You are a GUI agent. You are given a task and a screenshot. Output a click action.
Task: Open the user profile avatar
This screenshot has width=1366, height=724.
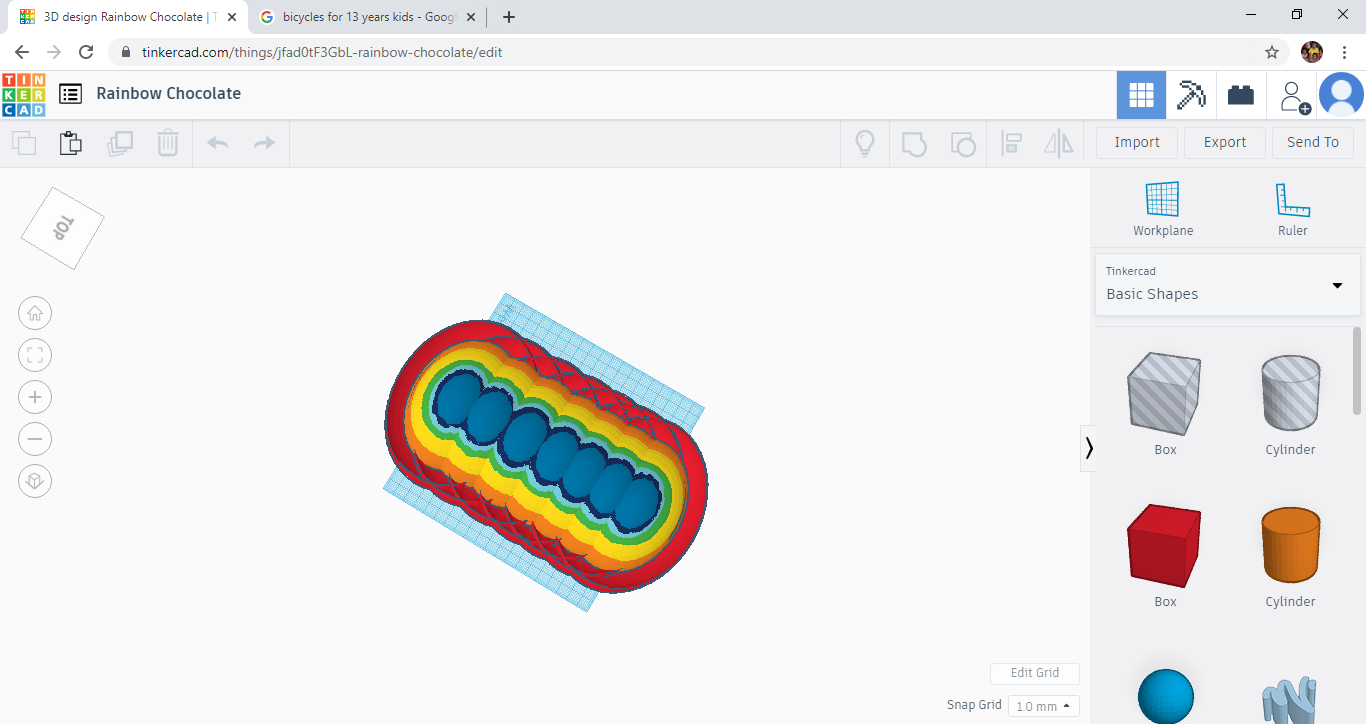[1341, 95]
